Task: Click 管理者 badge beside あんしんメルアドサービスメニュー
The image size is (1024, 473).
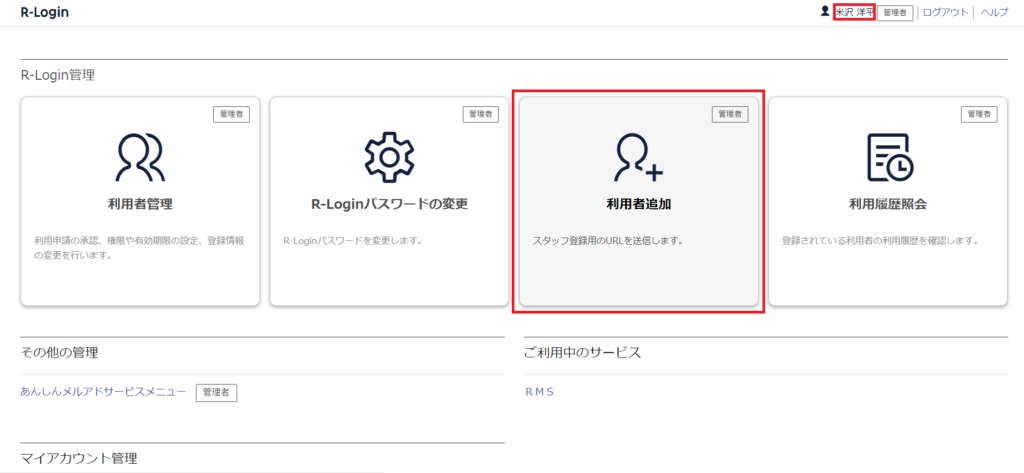Action: point(216,393)
